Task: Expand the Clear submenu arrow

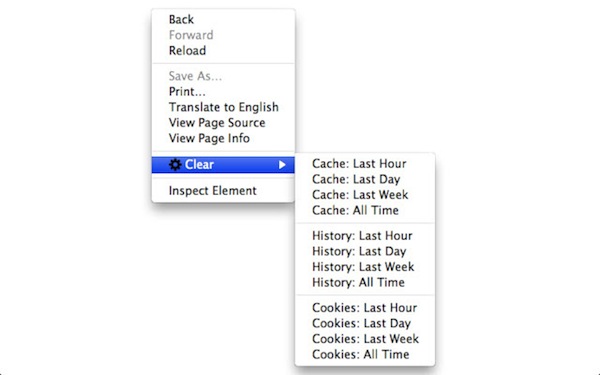Action: (282, 165)
